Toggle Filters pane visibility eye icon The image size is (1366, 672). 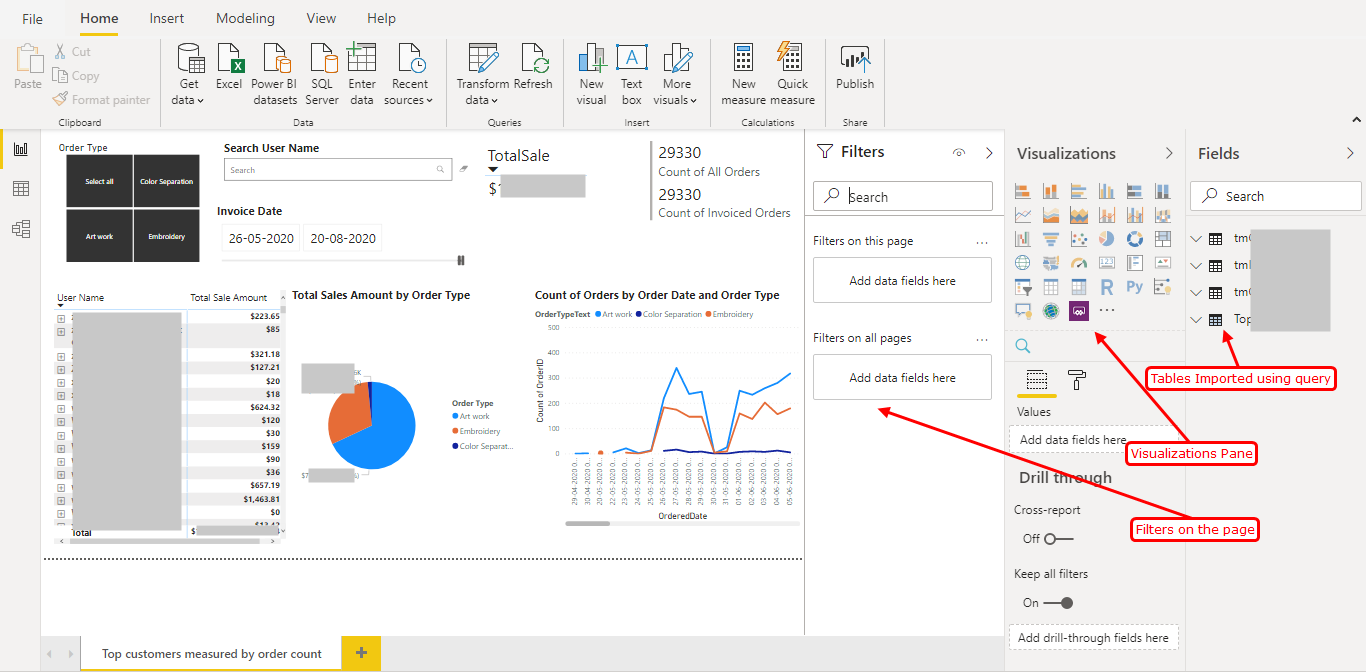pos(959,153)
